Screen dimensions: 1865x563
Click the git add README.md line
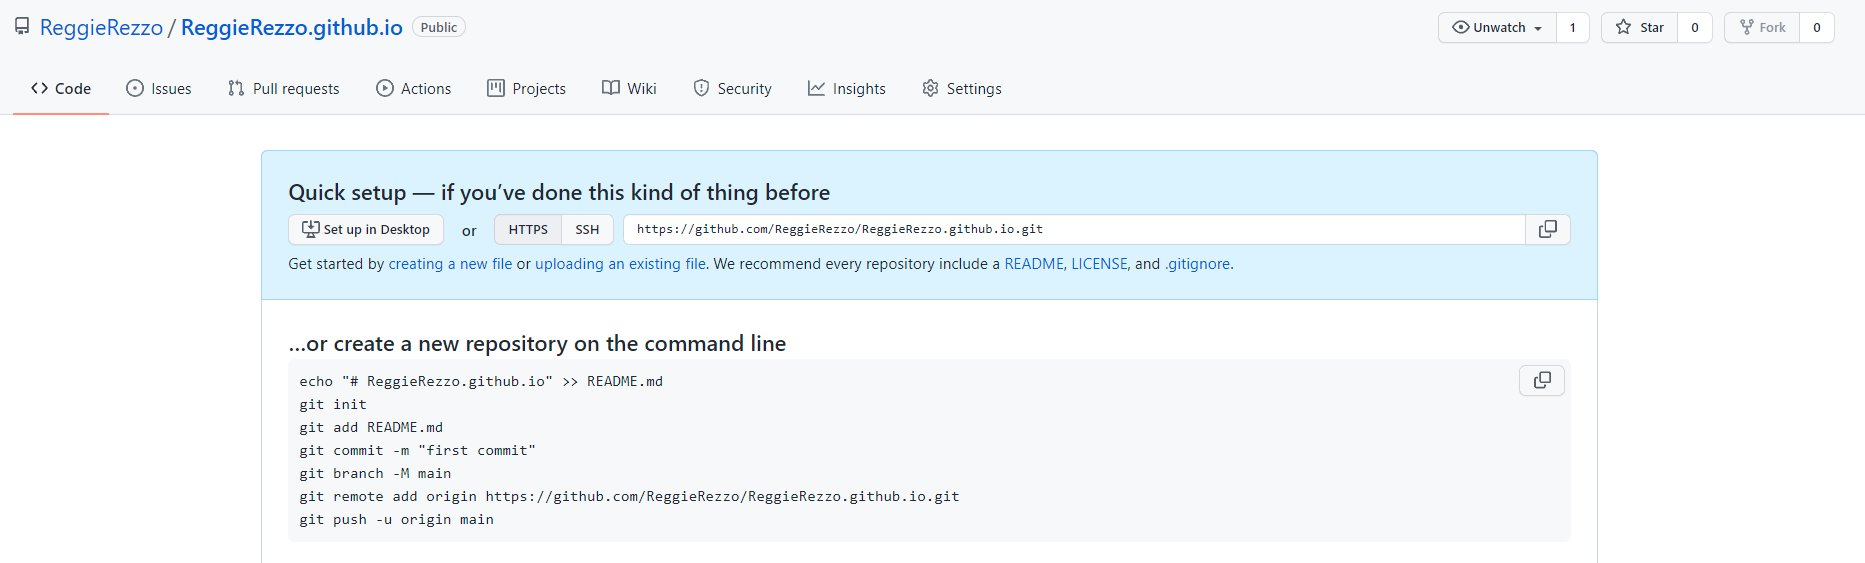(371, 427)
